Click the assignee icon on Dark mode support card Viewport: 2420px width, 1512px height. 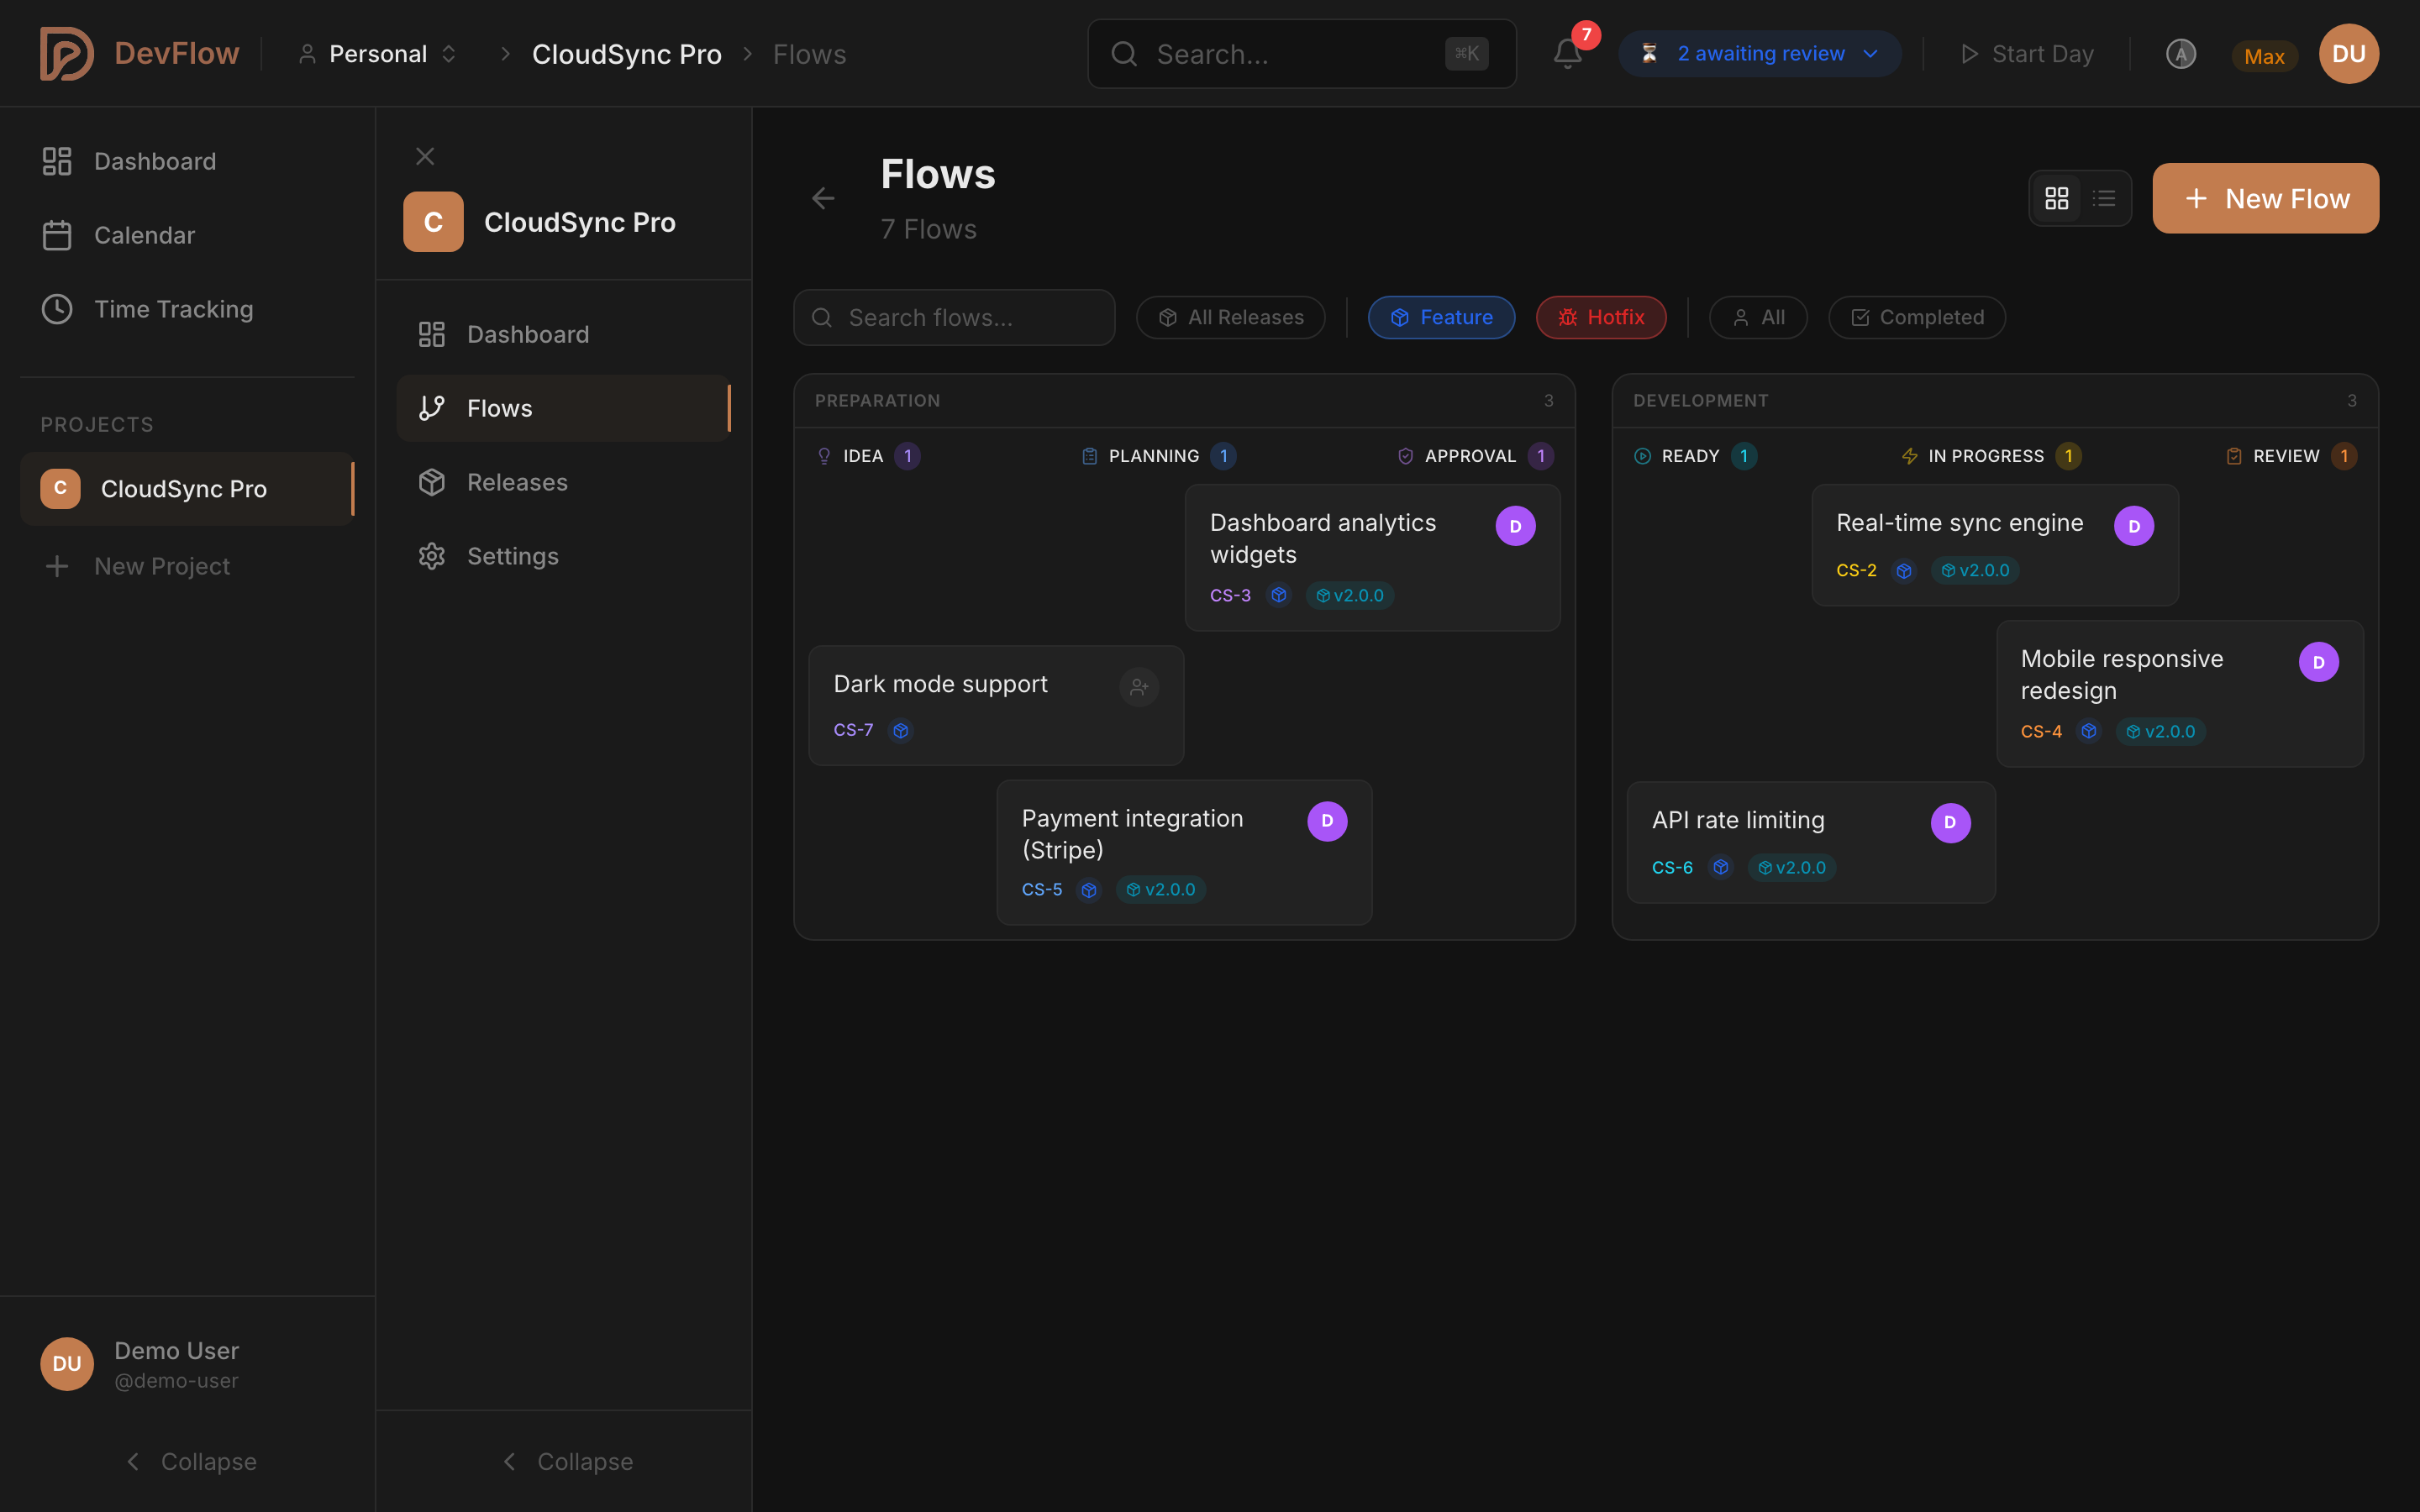pyautogui.click(x=1139, y=687)
